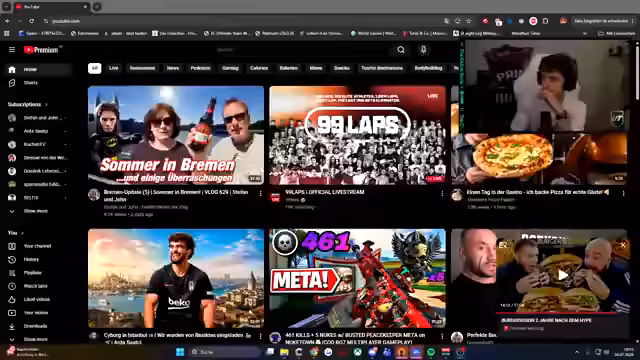
Task: Click the miniplayer red progress bar
Action: (556, 313)
